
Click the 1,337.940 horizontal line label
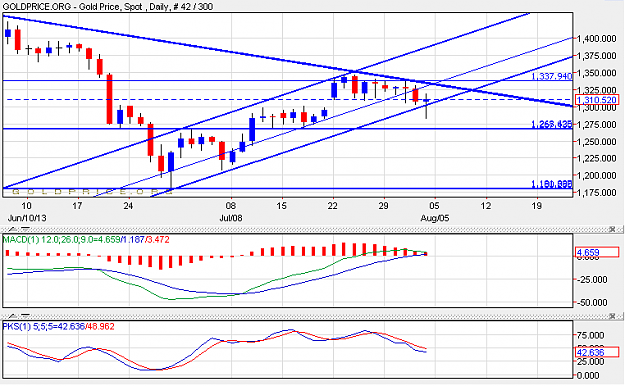click(552, 76)
